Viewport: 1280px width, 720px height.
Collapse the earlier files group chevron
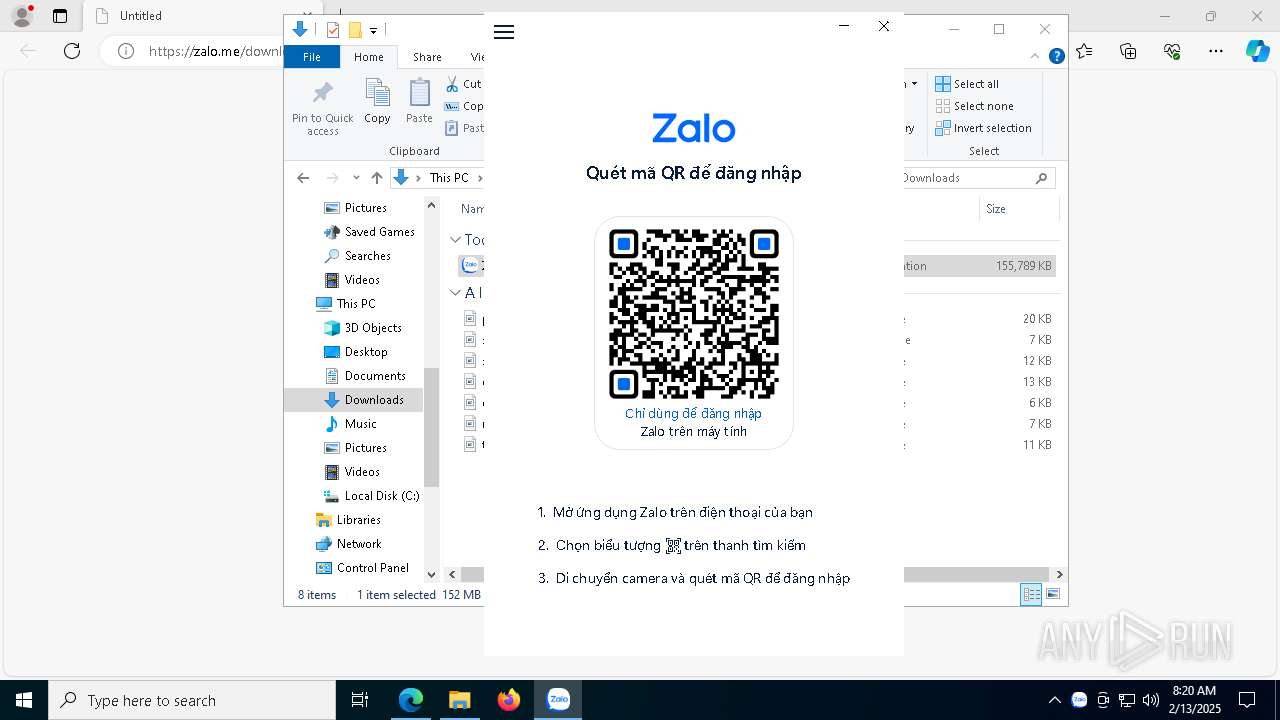point(455,293)
